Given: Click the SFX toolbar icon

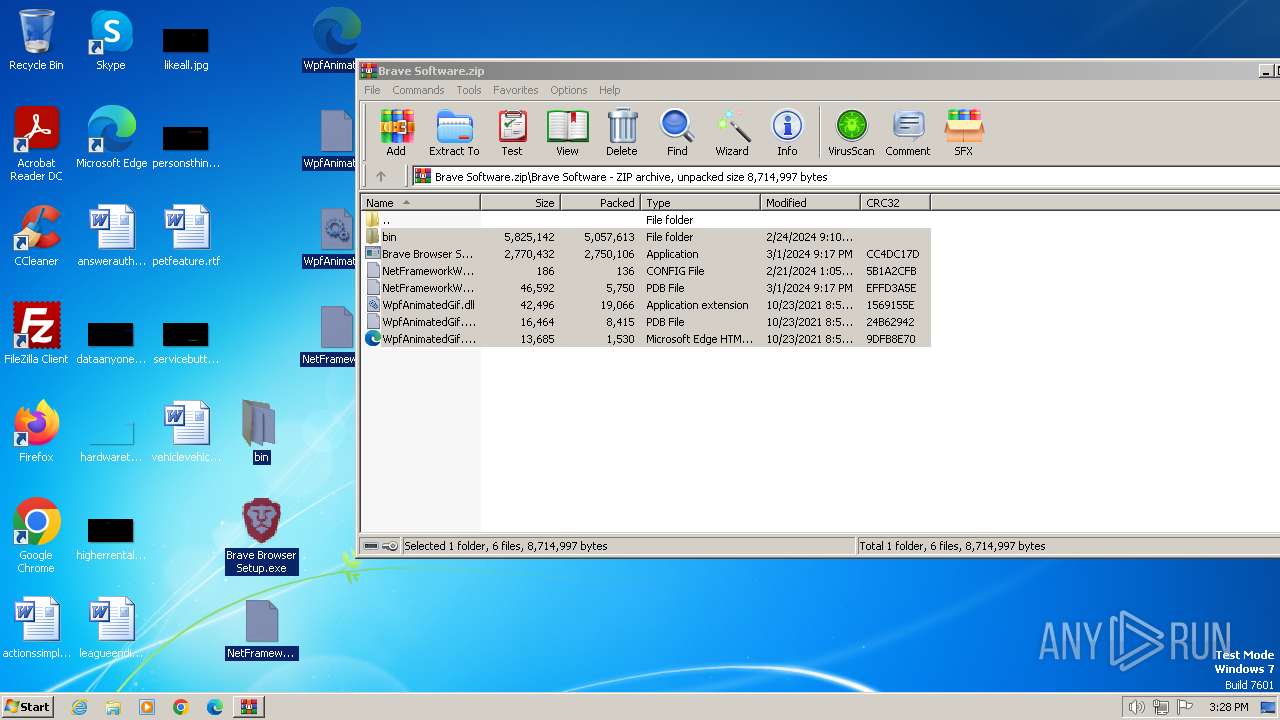Looking at the screenshot, I should click(963, 133).
